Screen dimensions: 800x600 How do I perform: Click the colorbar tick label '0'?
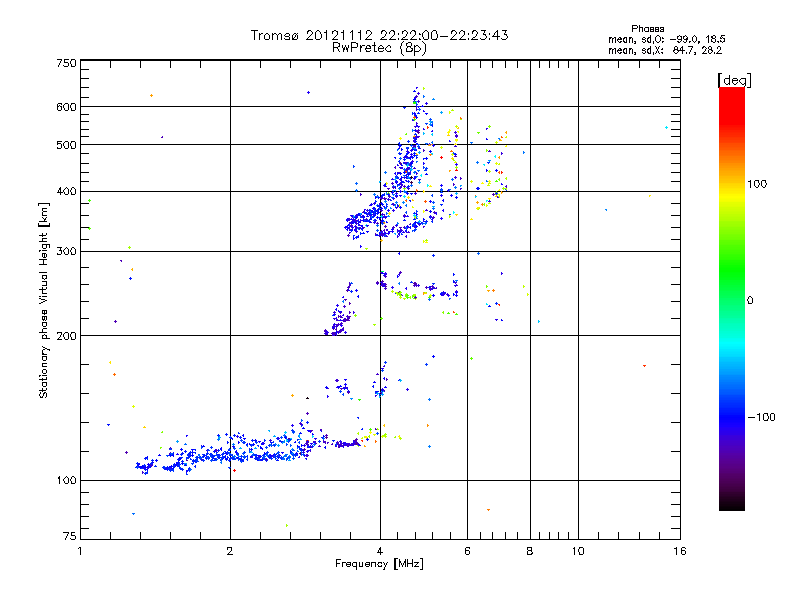coord(750,301)
